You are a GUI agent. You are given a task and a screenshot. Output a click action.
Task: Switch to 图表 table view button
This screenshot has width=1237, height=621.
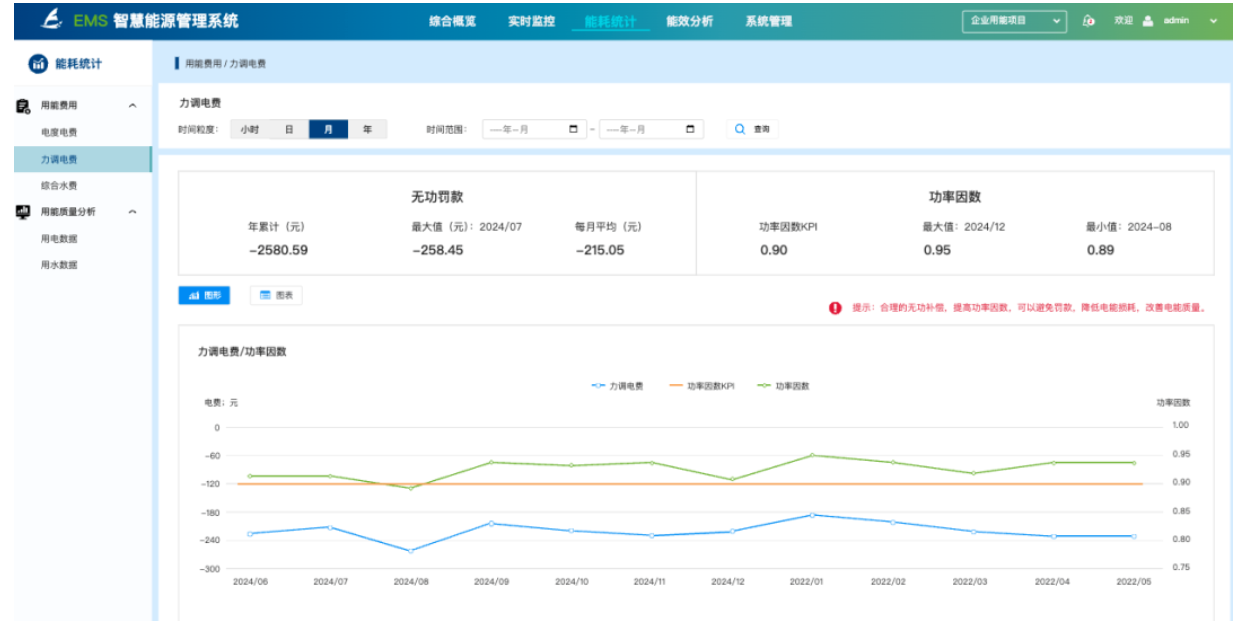coord(276,295)
